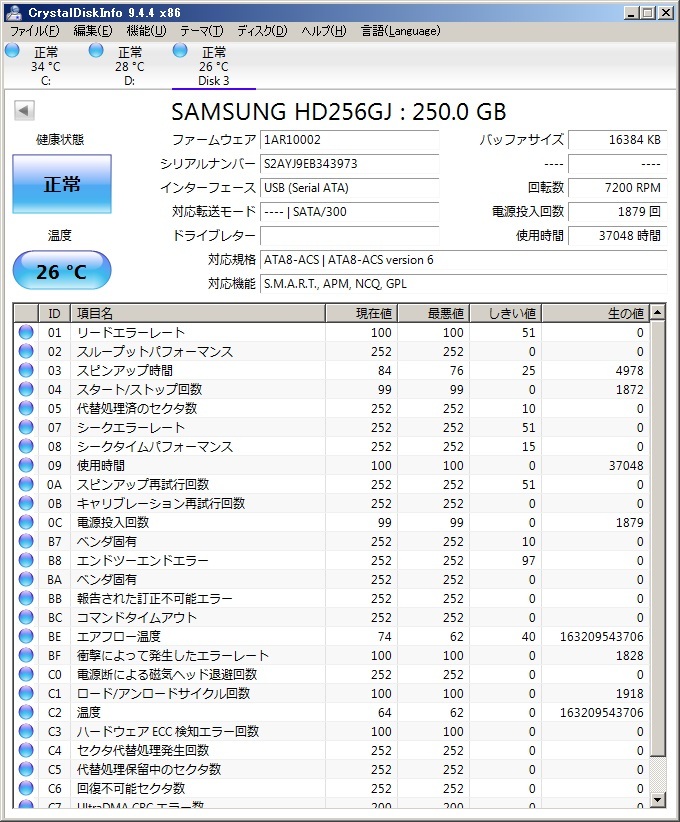Select the 代替処理保留中のセクタ数 row text
Screen dimensions: 680x822
[149, 769]
